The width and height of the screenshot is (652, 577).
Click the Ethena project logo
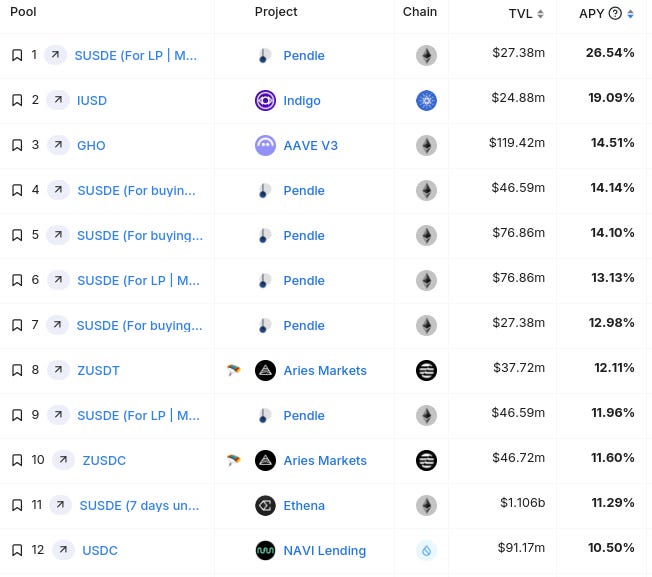point(265,505)
